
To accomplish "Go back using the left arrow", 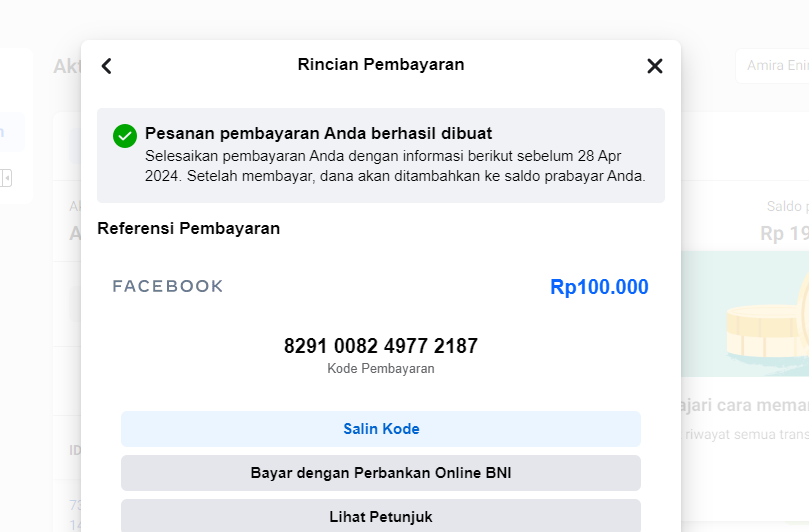I will tap(107, 66).
